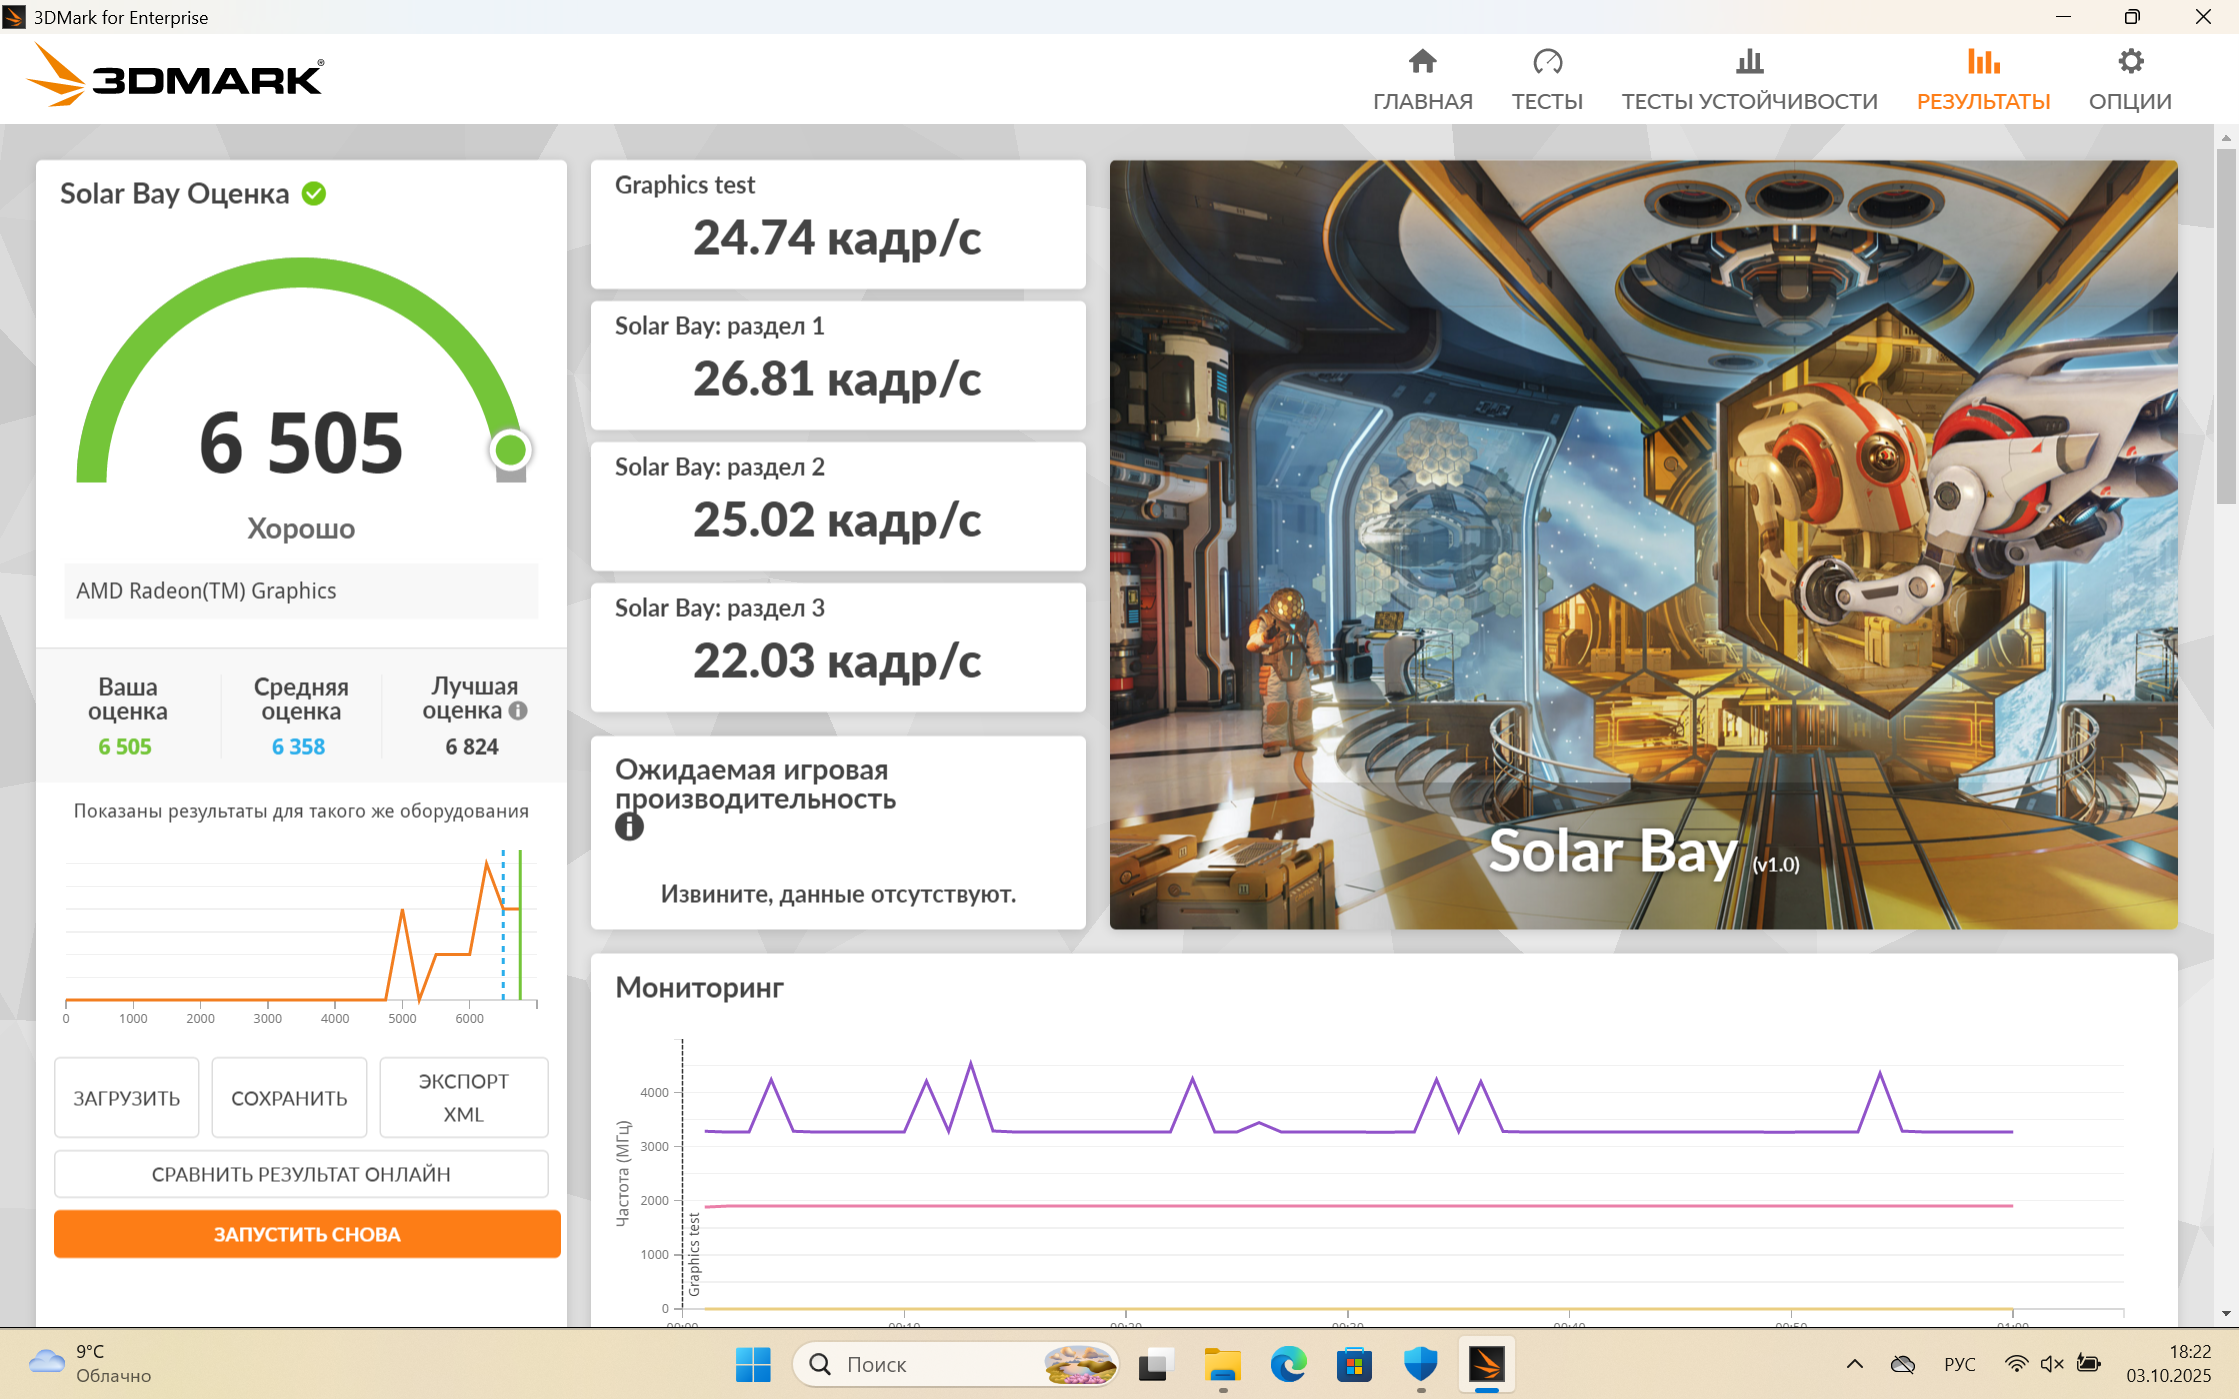Click the green score gauge knob
This screenshot has width=2239, height=1399.
510,450
